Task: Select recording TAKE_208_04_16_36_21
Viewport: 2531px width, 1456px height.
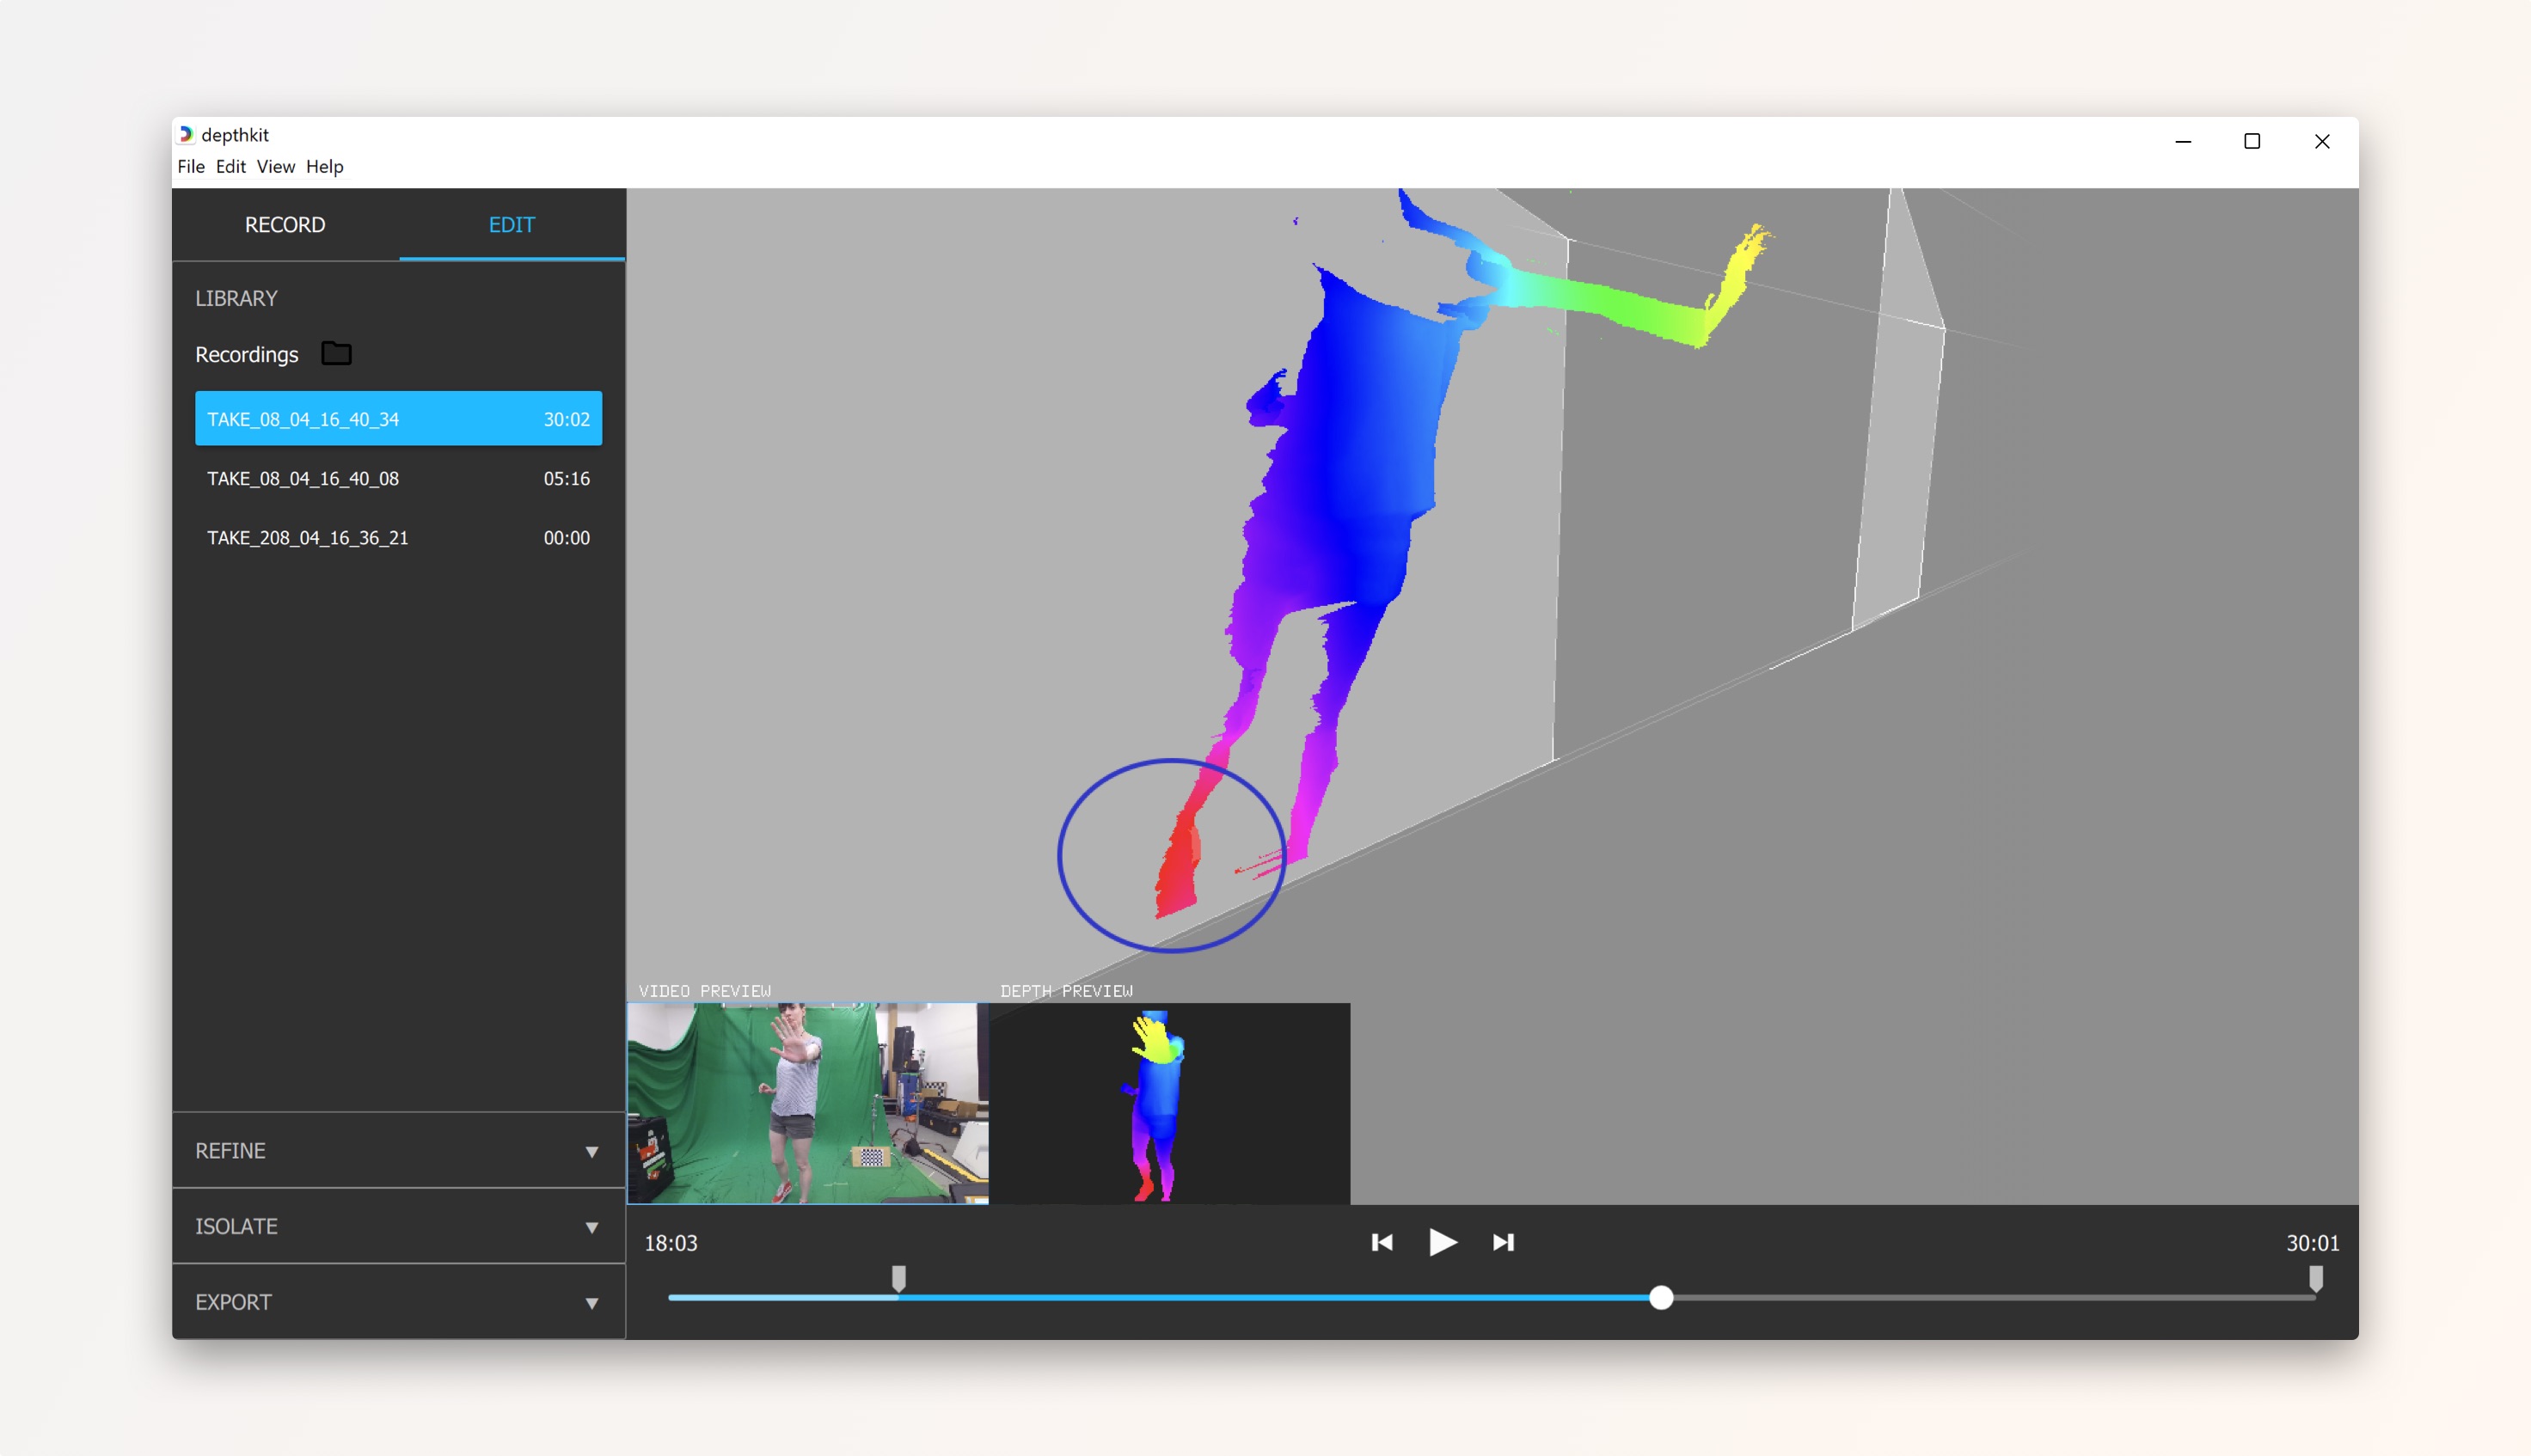Action: point(398,538)
